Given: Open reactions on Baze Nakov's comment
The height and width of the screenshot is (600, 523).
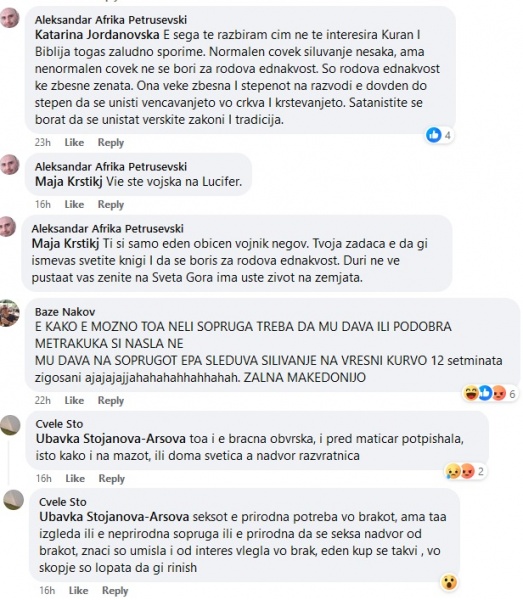Looking at the screenshot, I should [x=489, y=393].
